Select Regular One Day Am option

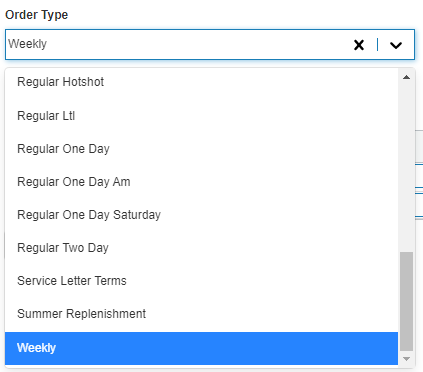pos(201,182)
